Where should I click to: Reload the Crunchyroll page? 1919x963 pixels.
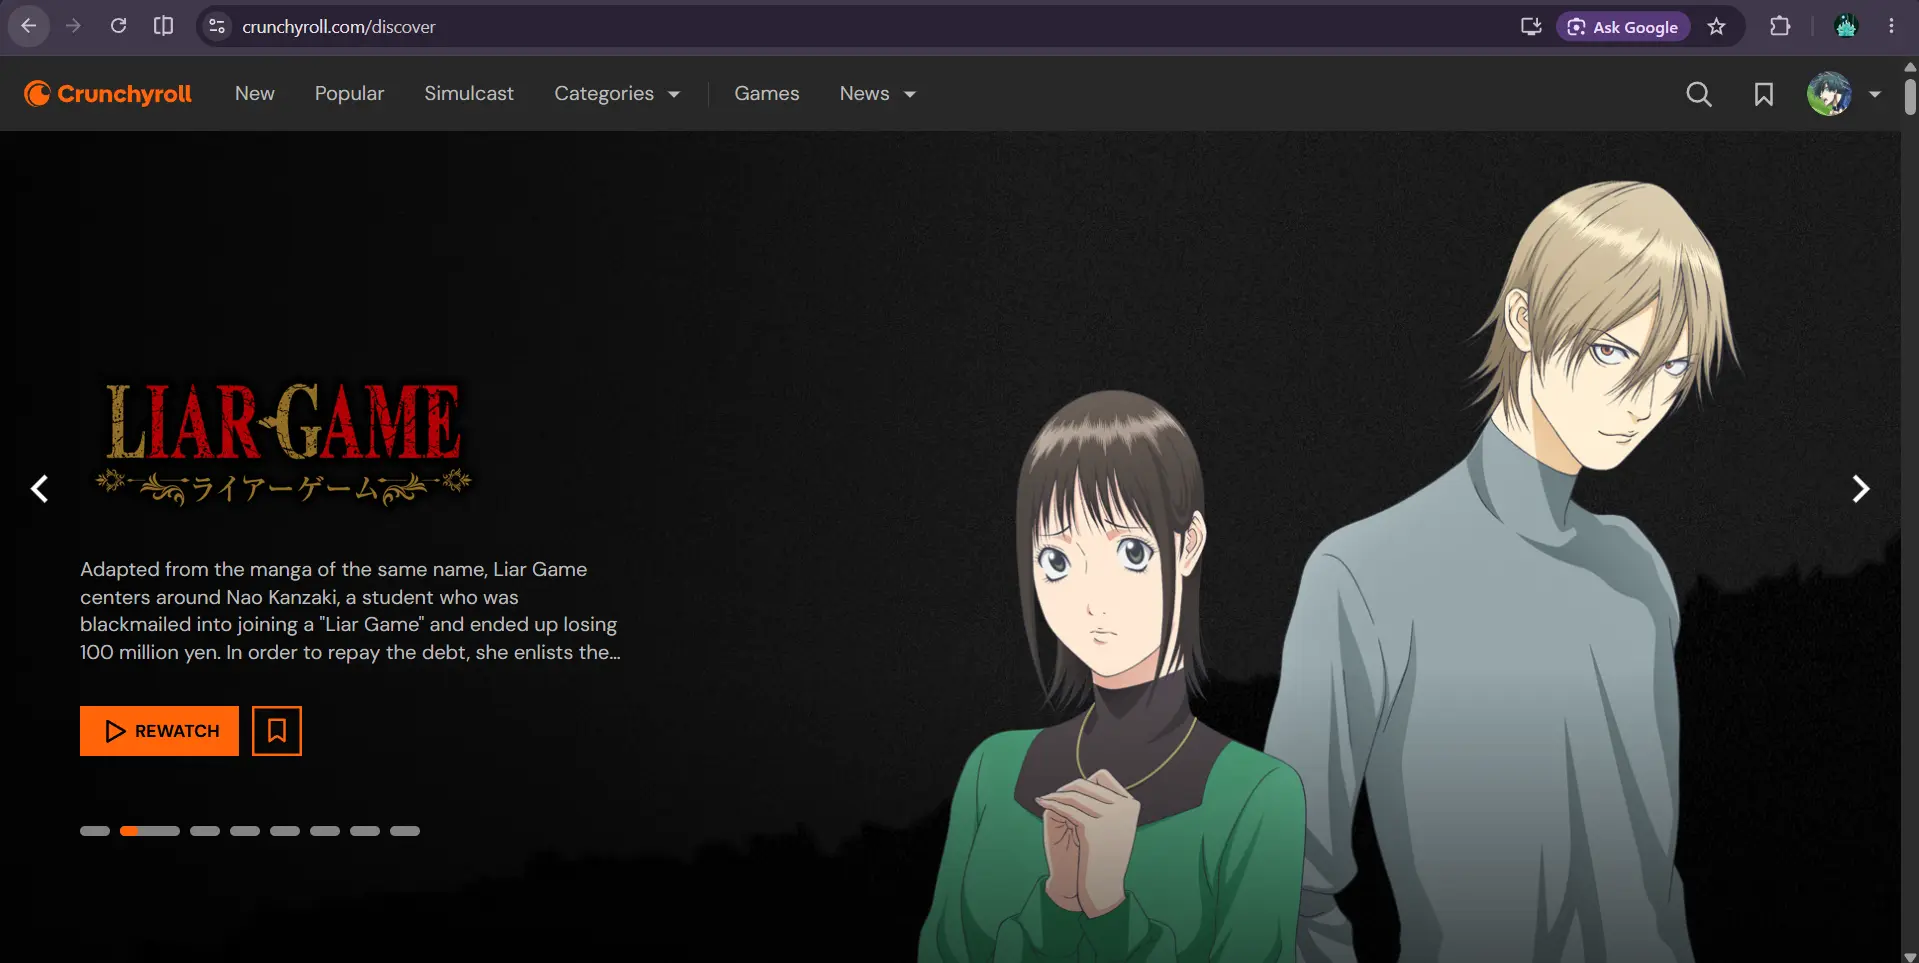[118, 26]
